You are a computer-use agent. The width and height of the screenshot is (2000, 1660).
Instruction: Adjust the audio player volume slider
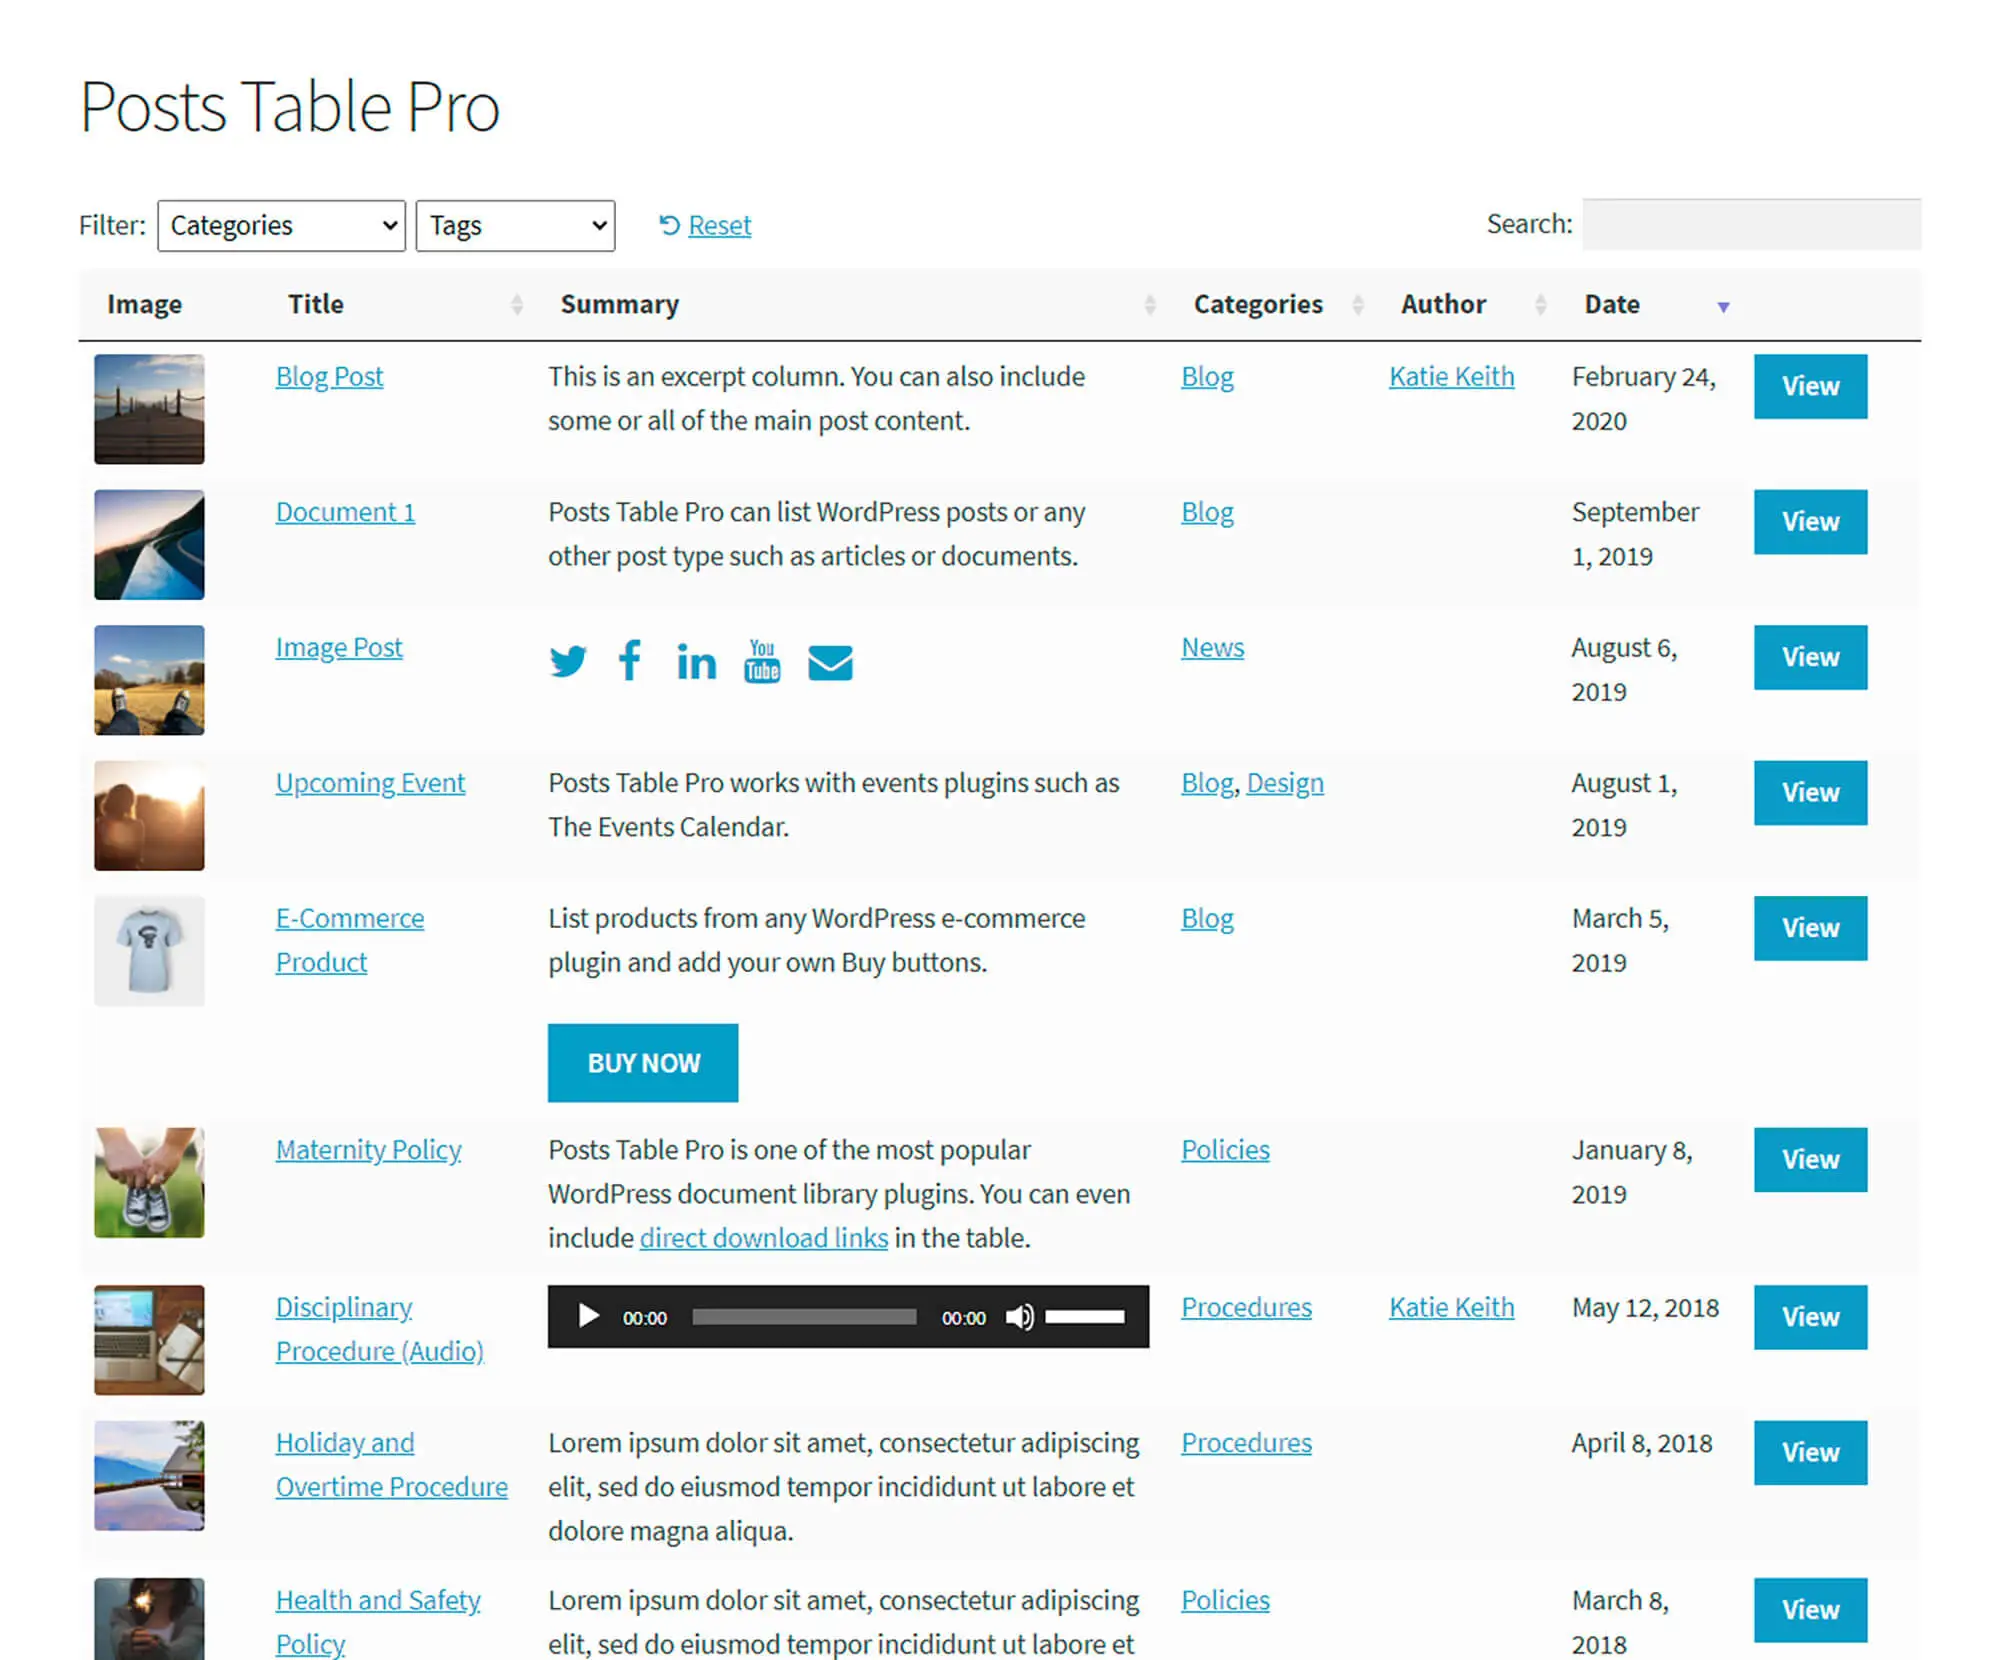[x=1085, y=1316]
